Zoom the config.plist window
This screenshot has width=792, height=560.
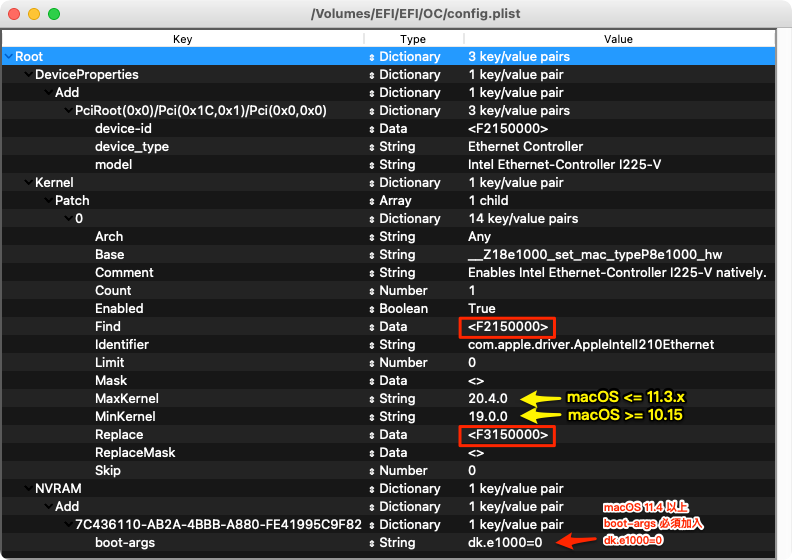tap(54, 14)
